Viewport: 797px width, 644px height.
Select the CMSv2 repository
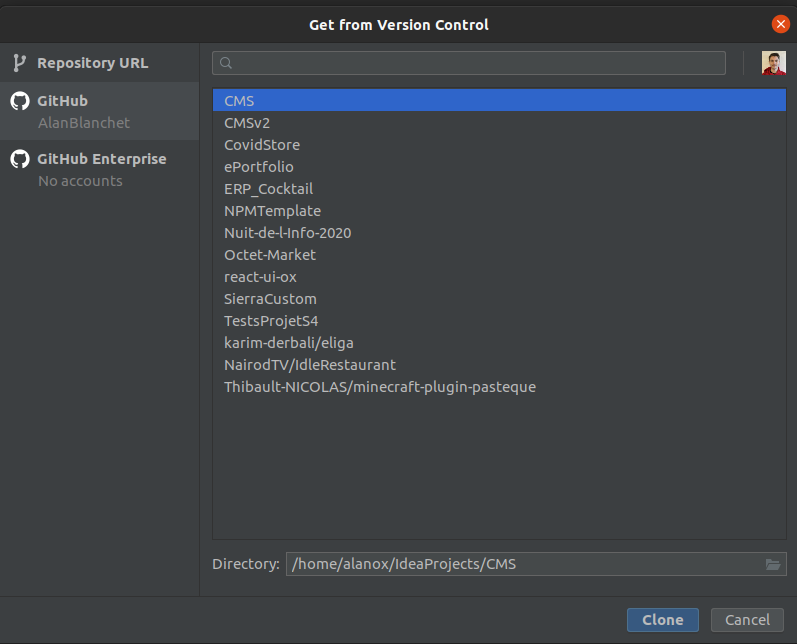coord(247,123)
